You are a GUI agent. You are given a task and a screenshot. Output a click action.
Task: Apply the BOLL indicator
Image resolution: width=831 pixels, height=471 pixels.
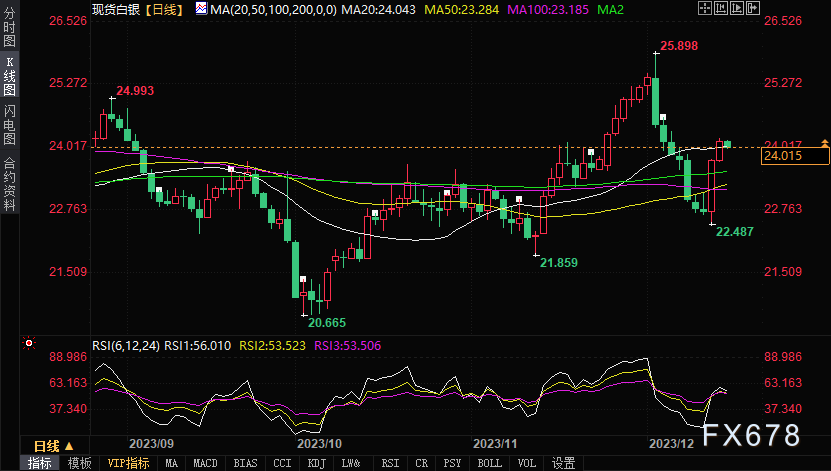point(489,463)
